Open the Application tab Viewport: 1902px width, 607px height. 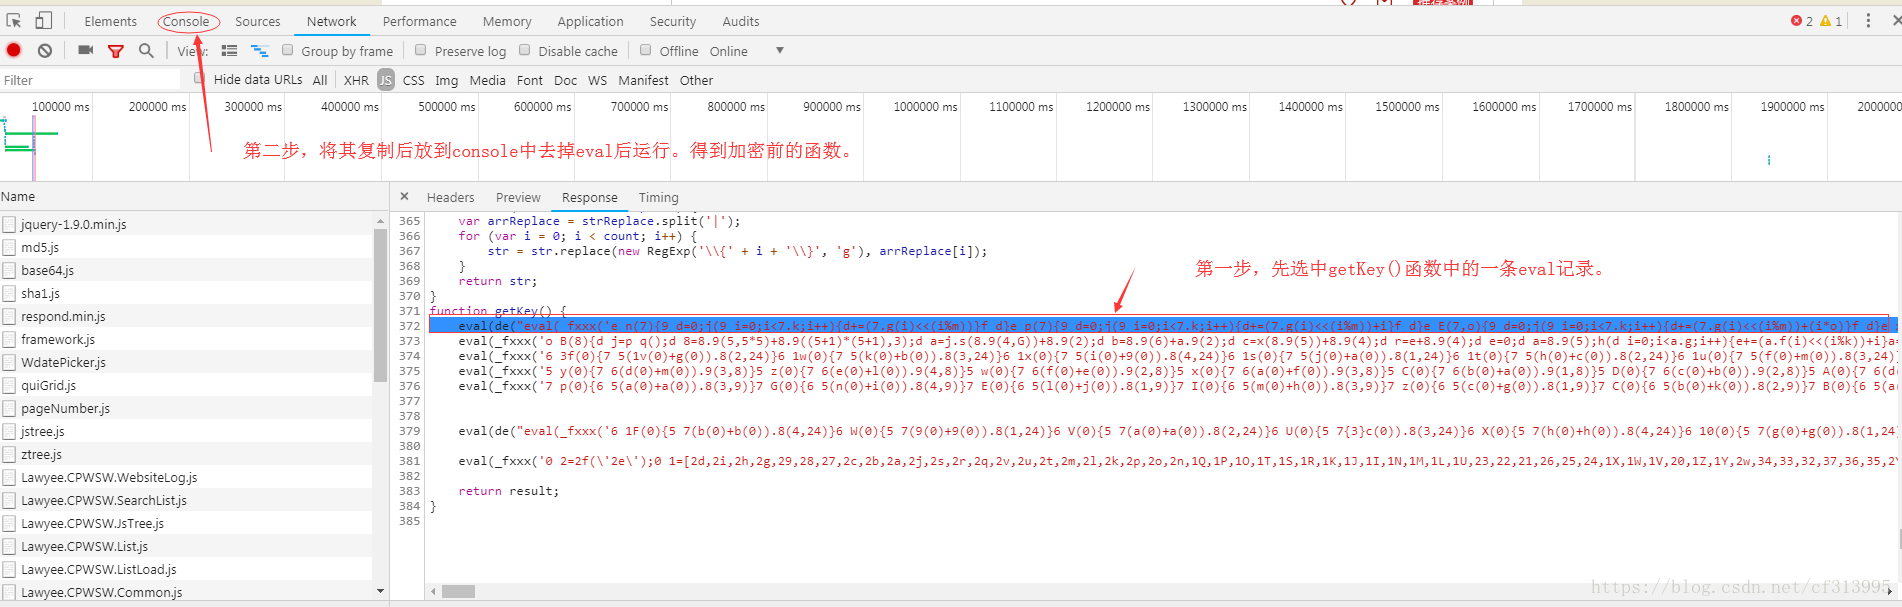591,21
